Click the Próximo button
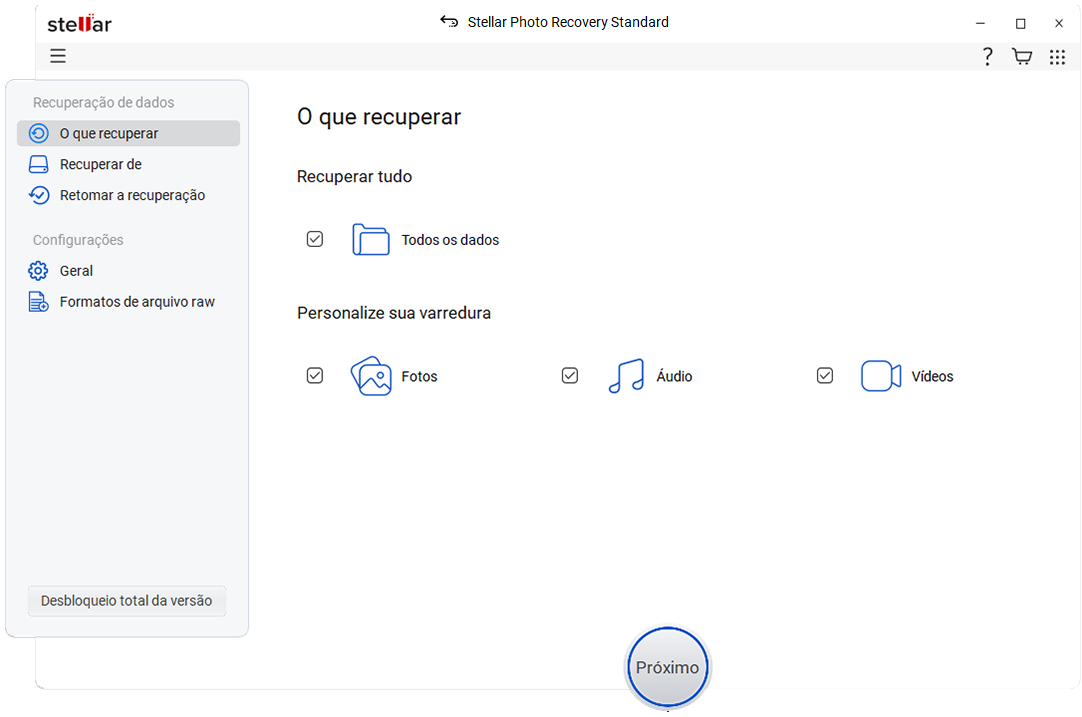Screen dimensions: 1082x717 (x=667, y=667)
